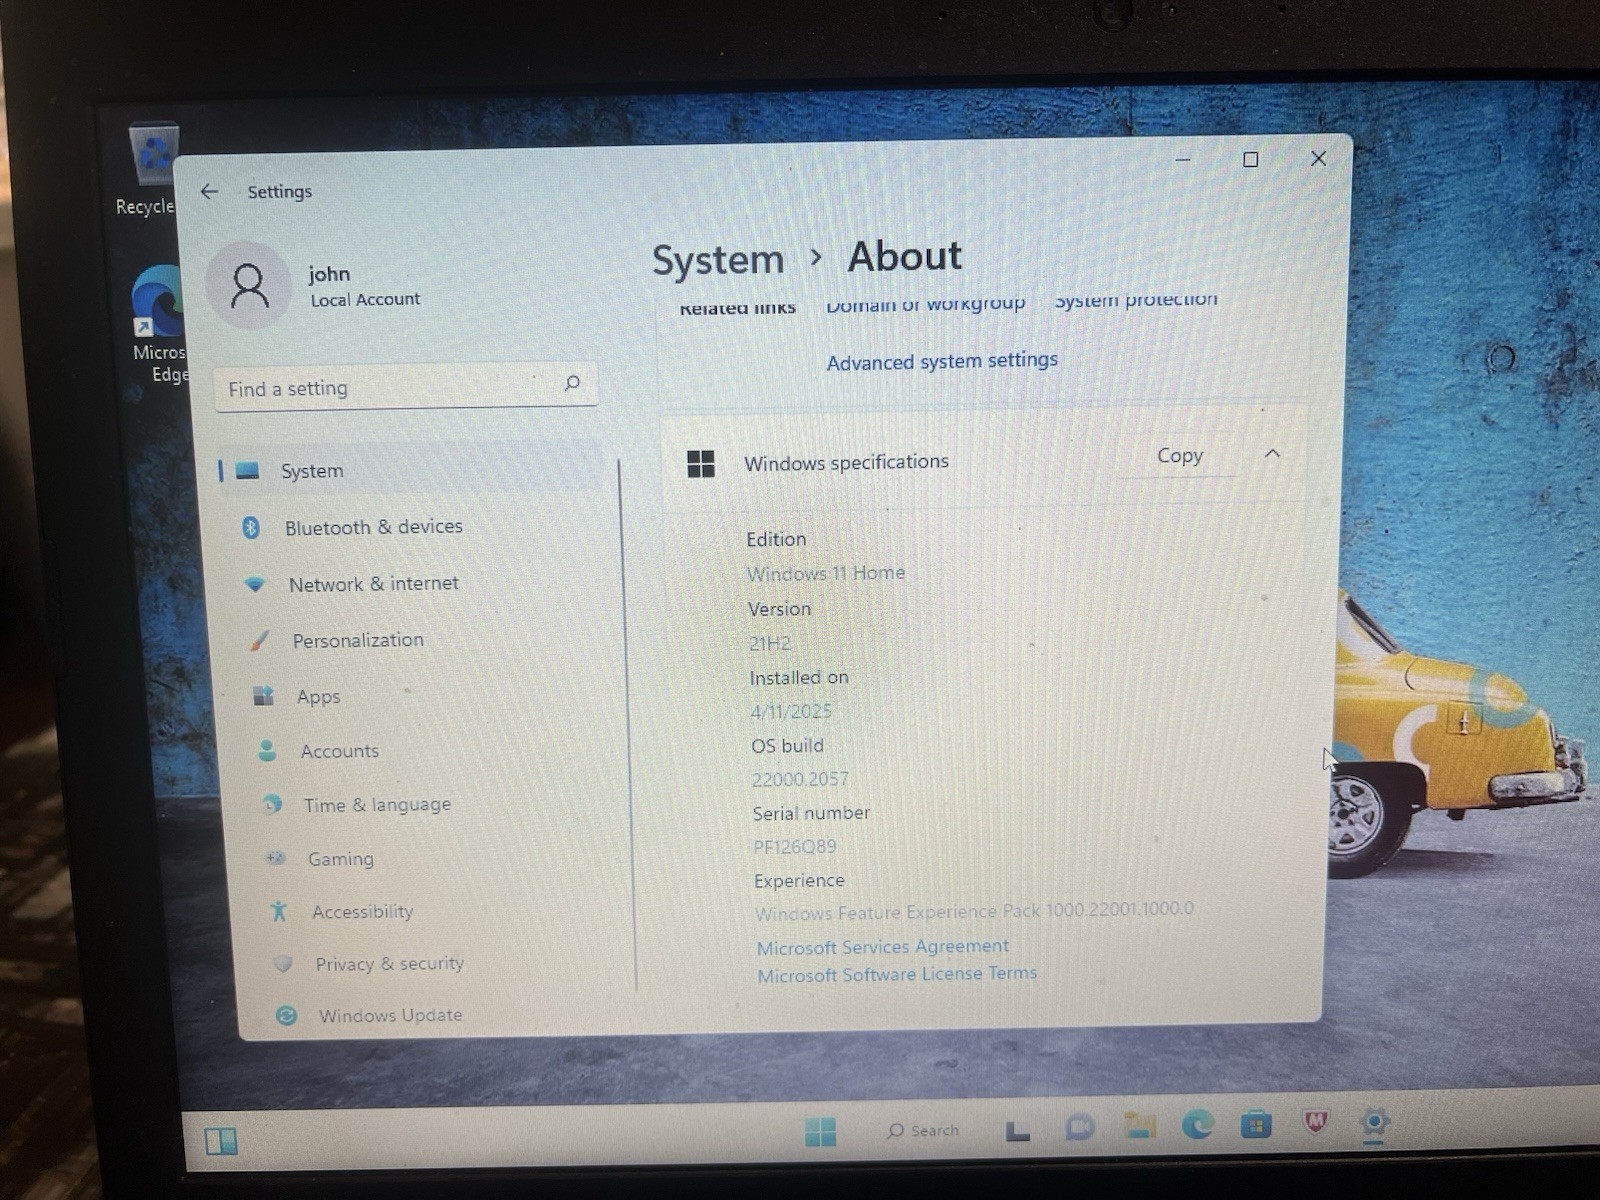The height and width of the screenshot is (1200, 1600).
Task: Open the Widgets icon in taskbar corner
Action: click(x=221, y=1141)
